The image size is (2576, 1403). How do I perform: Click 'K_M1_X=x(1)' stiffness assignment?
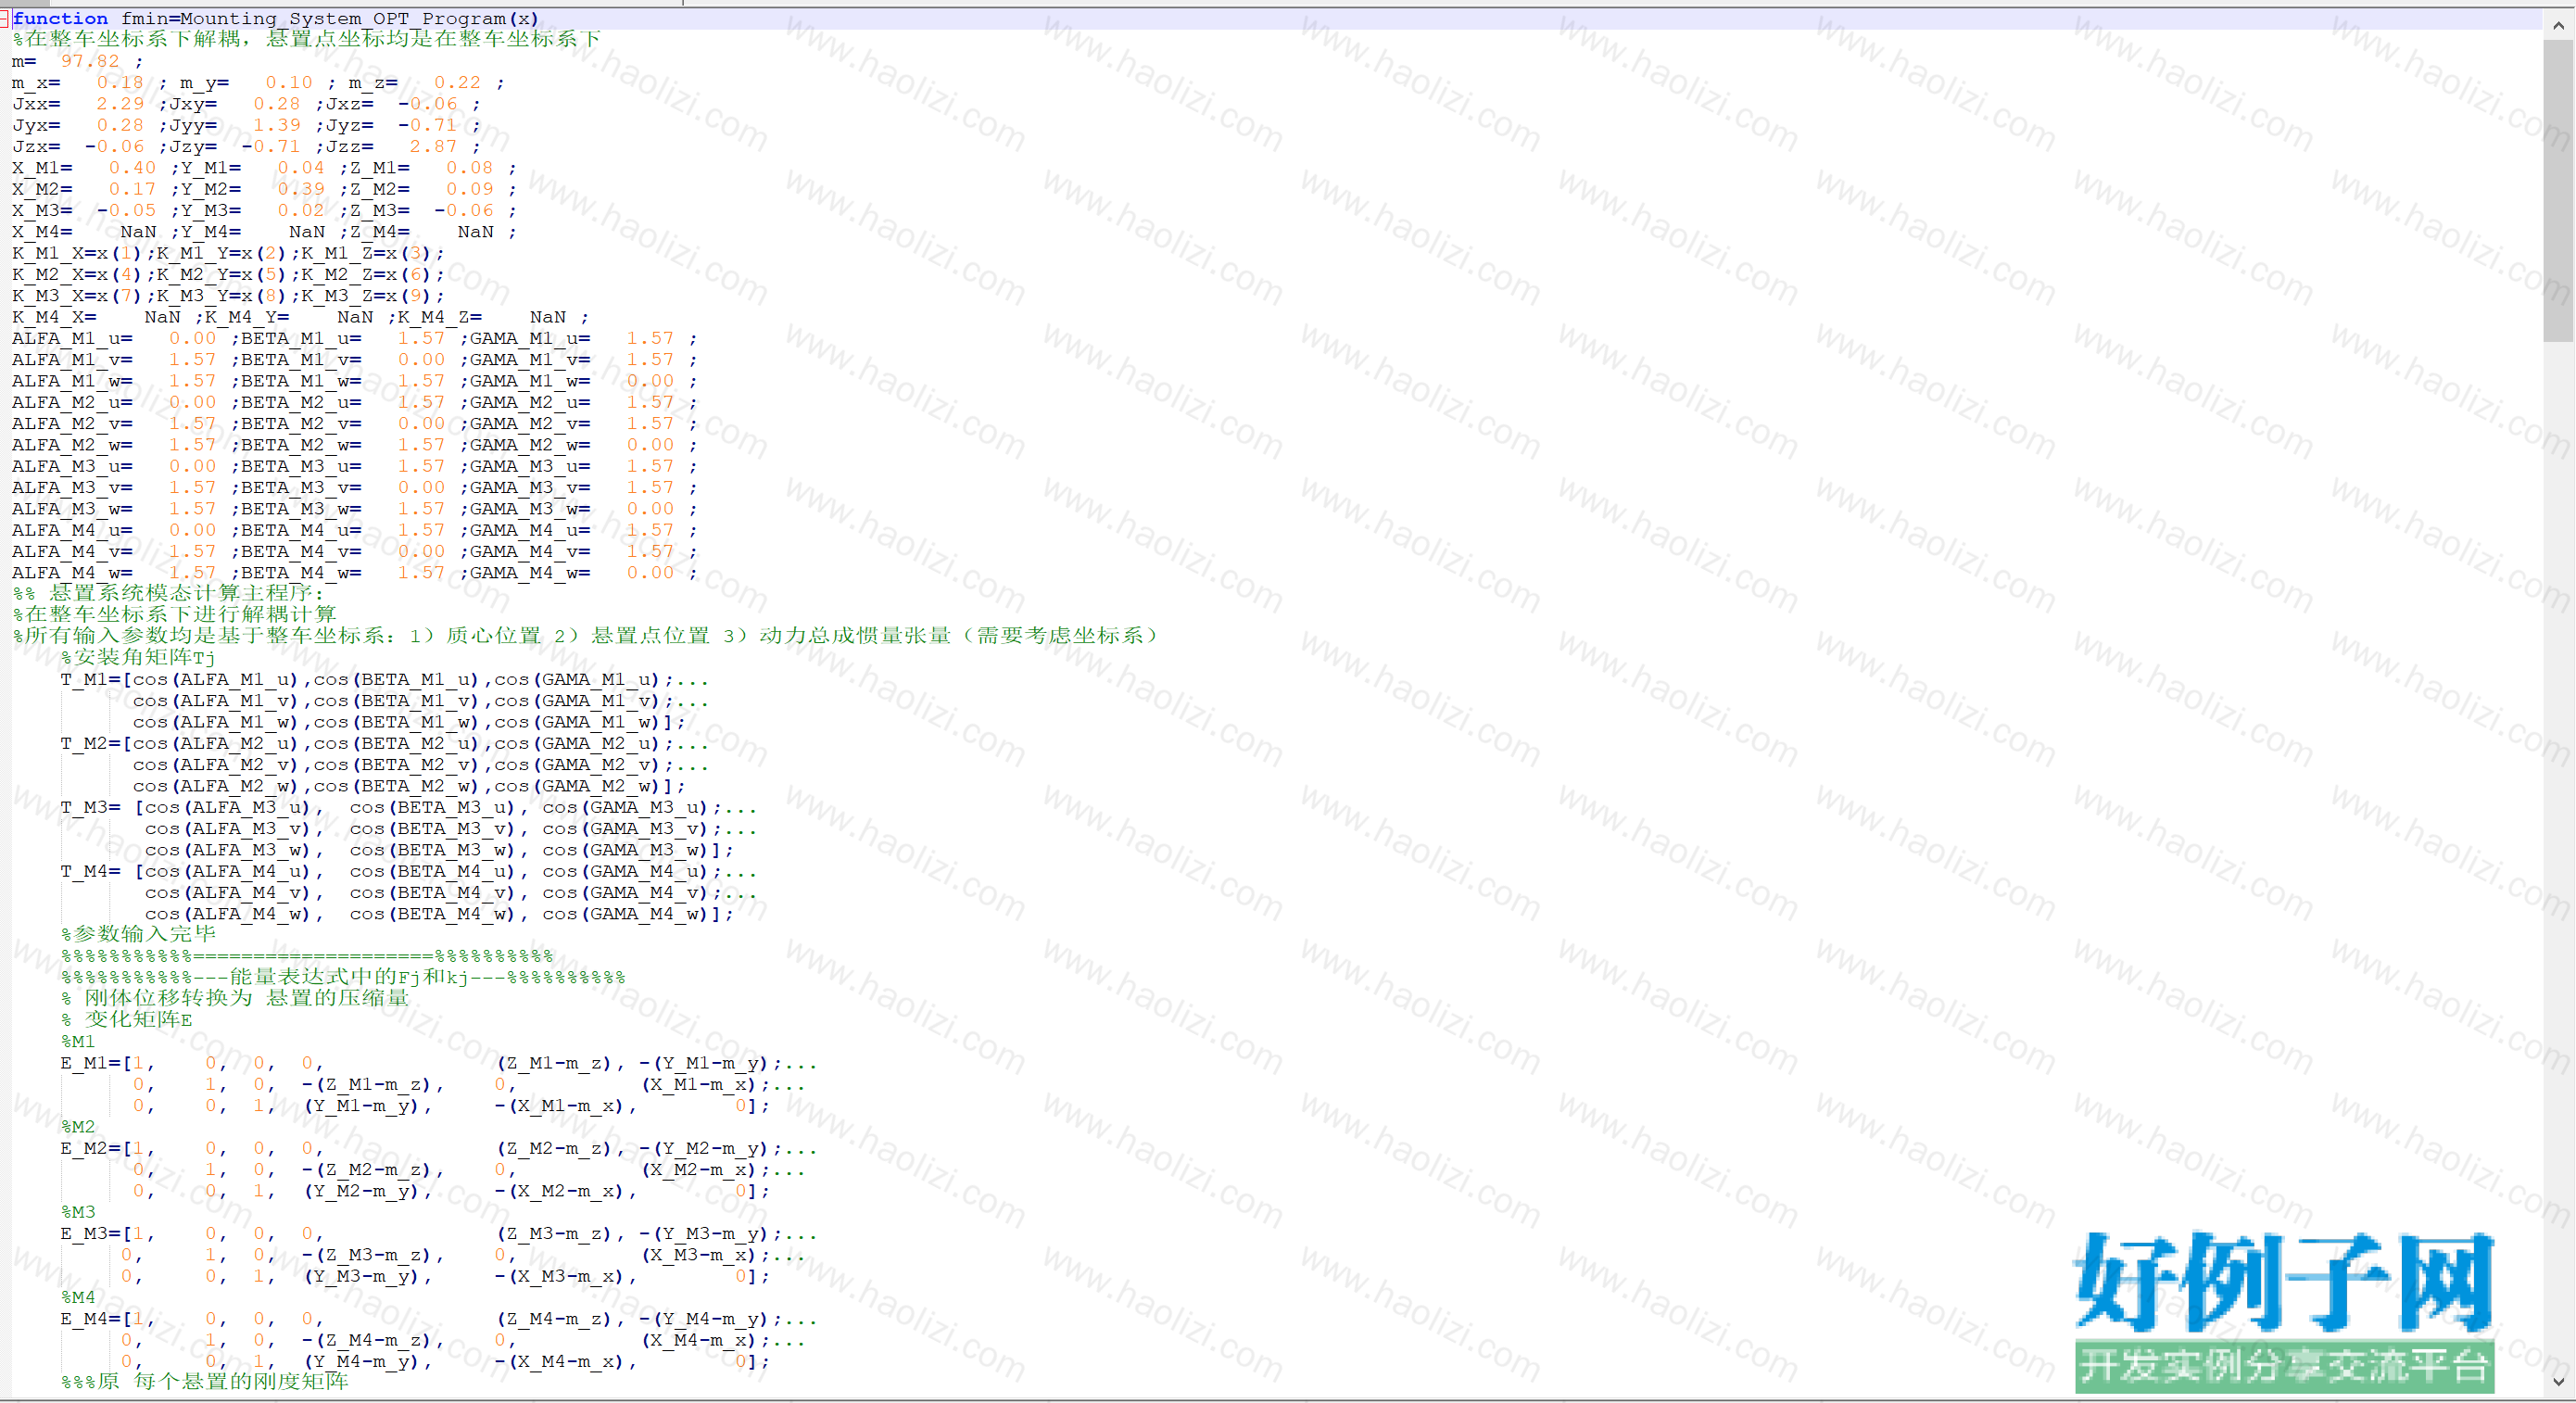tap(78, 253)
